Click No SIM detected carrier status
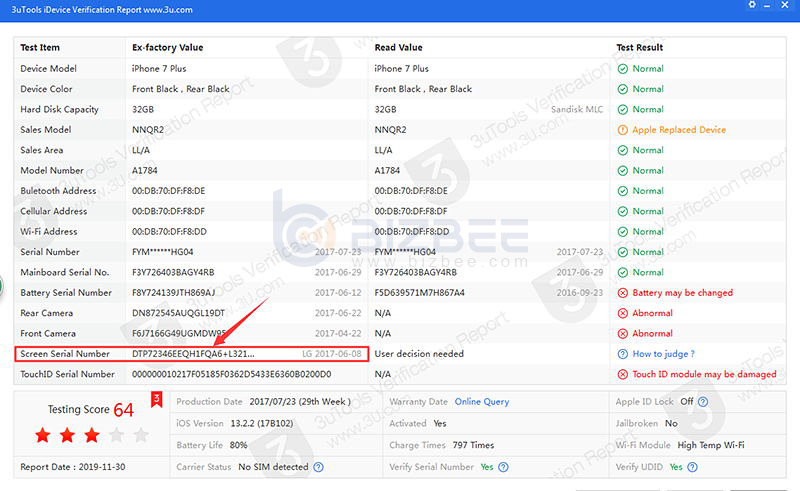The width and height of the screenshot is (800, 491). click(273, 467)
